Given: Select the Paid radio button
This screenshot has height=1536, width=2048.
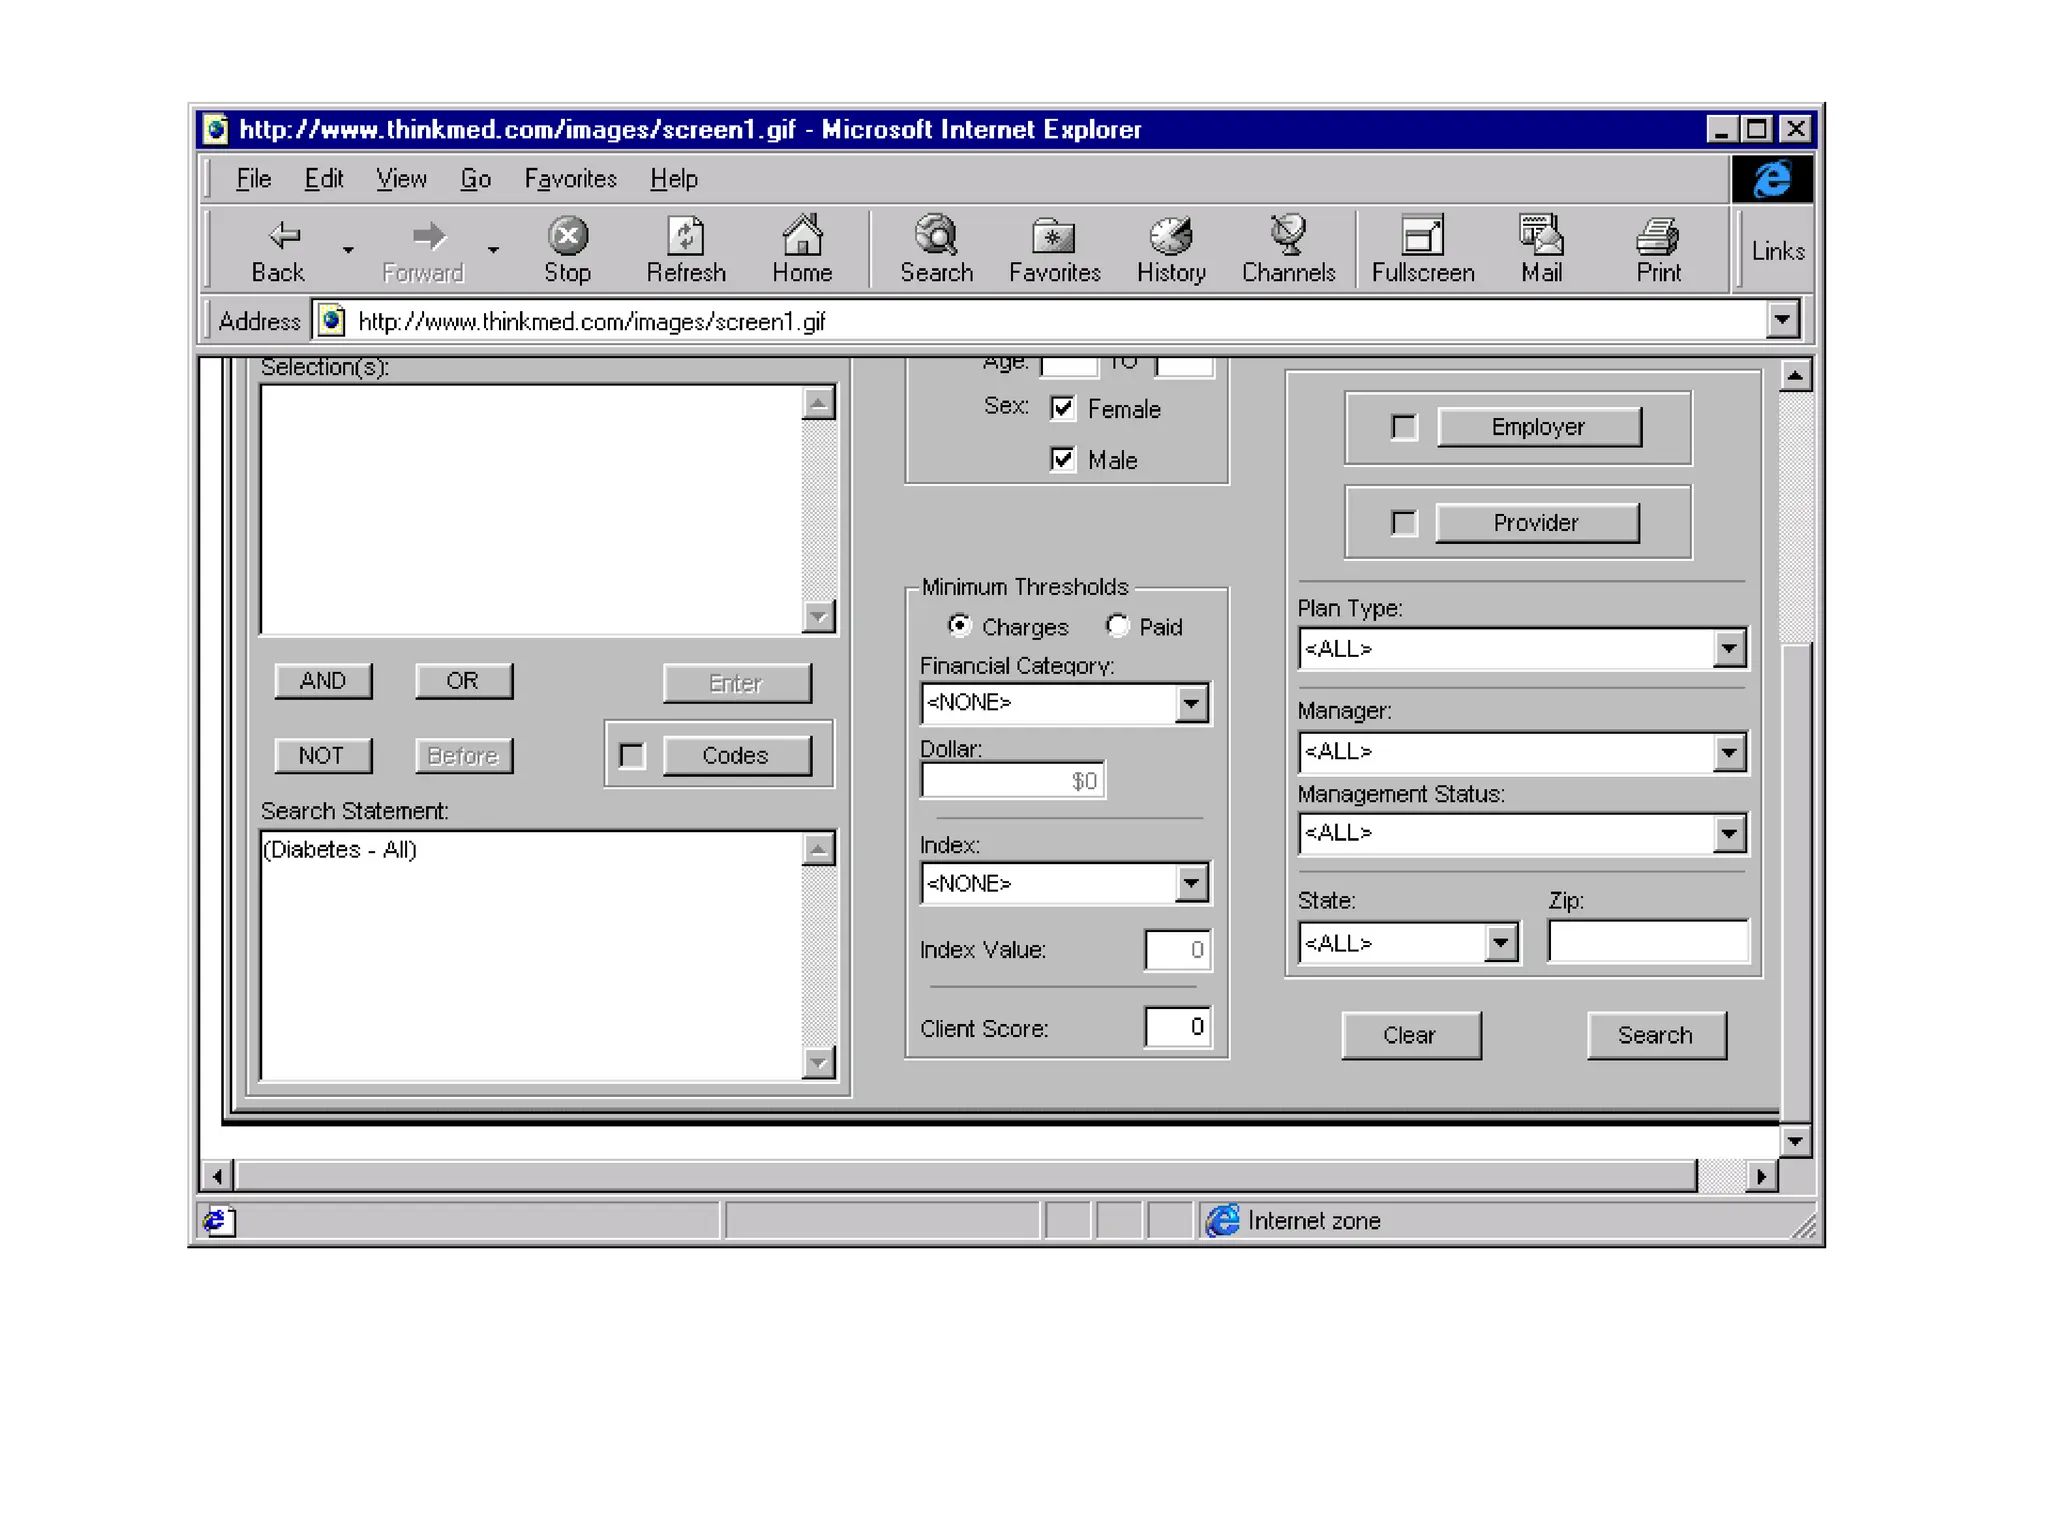Looking at the screenshot, I should [x=1117, y=626].
